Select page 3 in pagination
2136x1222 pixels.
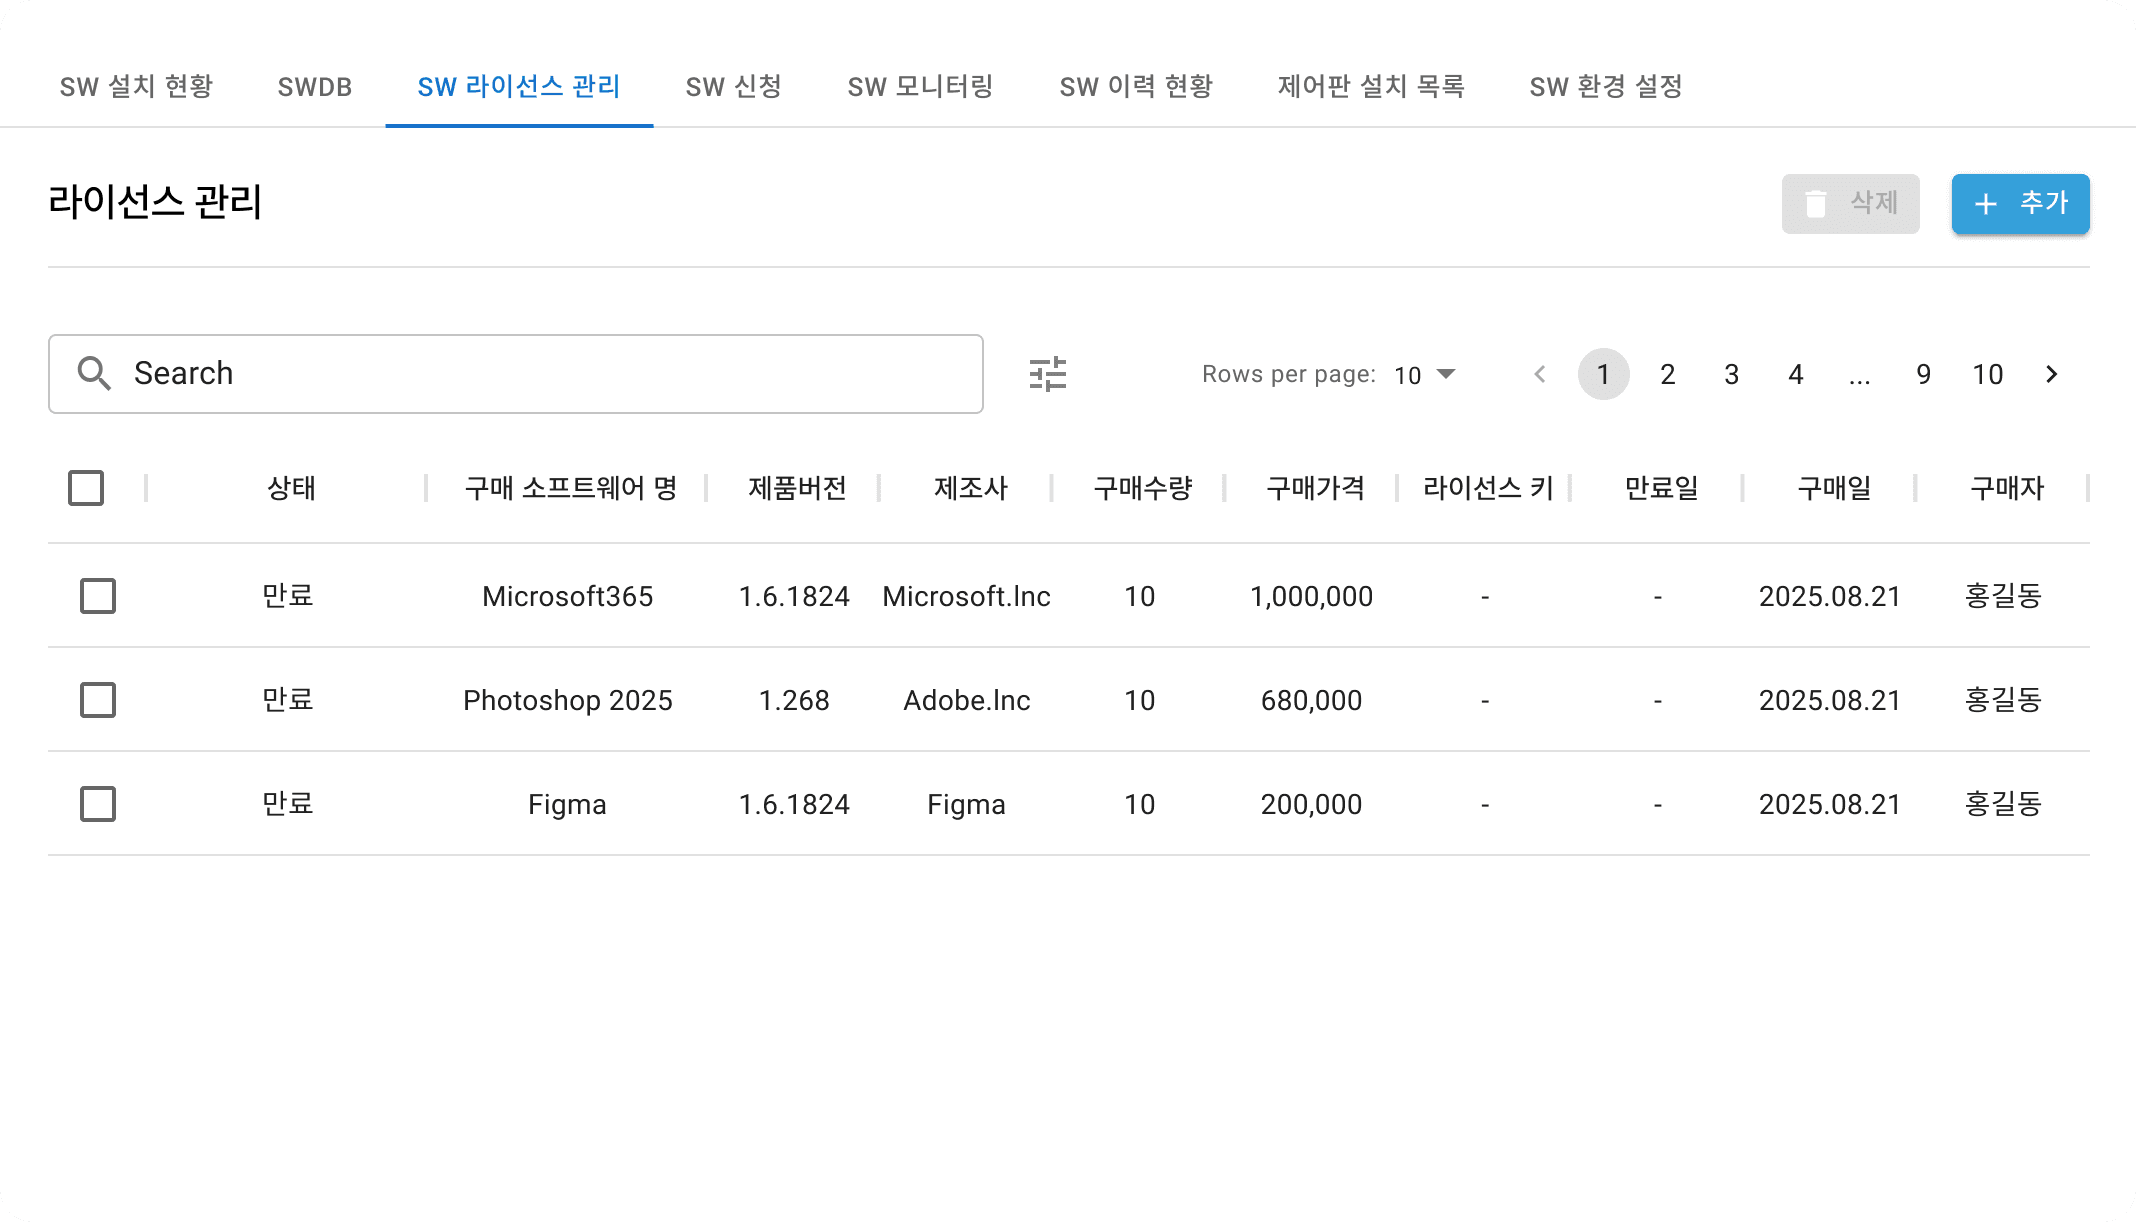pos(1731,374)
